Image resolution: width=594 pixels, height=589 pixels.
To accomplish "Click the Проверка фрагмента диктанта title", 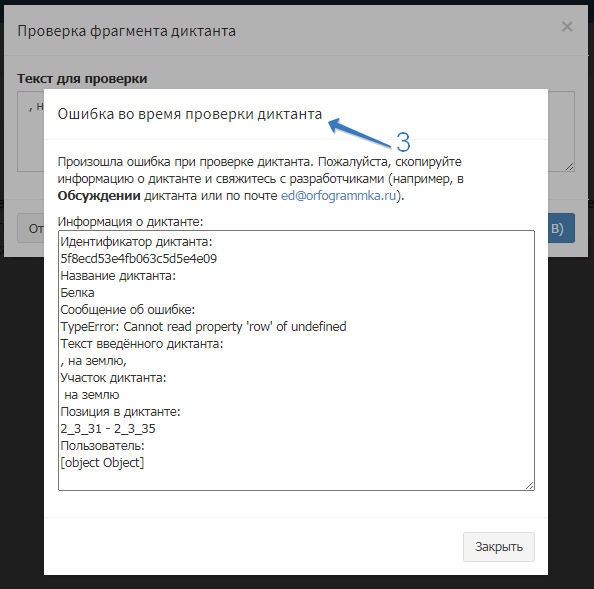I will [127, 31].
